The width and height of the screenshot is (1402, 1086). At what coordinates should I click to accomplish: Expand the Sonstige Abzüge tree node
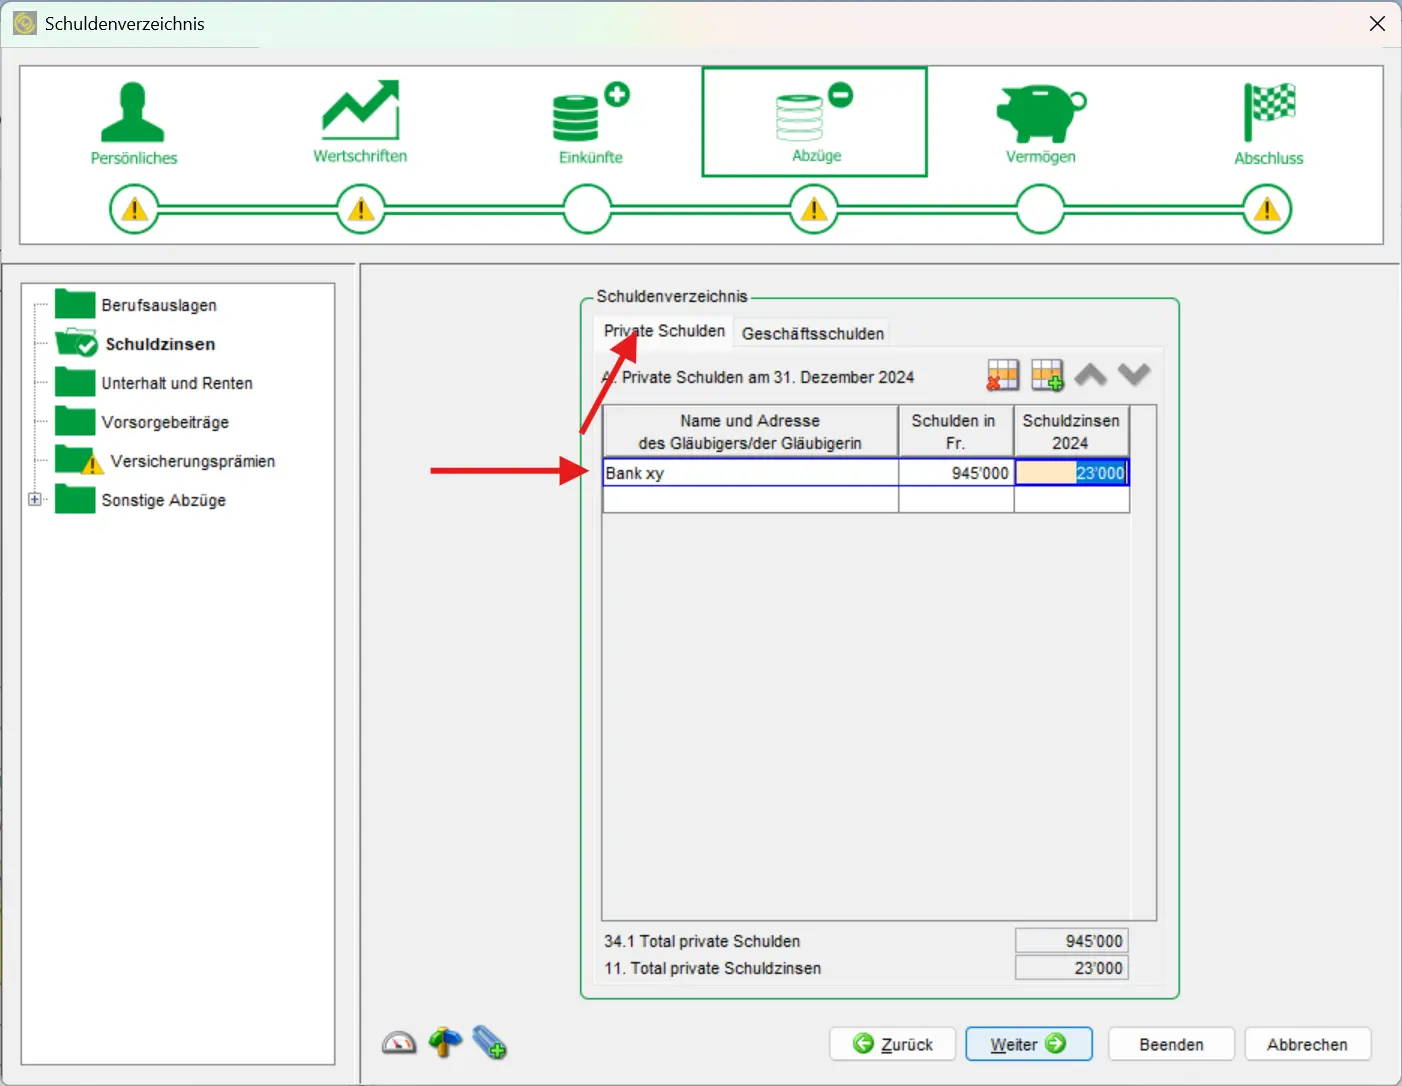[35, 499]
